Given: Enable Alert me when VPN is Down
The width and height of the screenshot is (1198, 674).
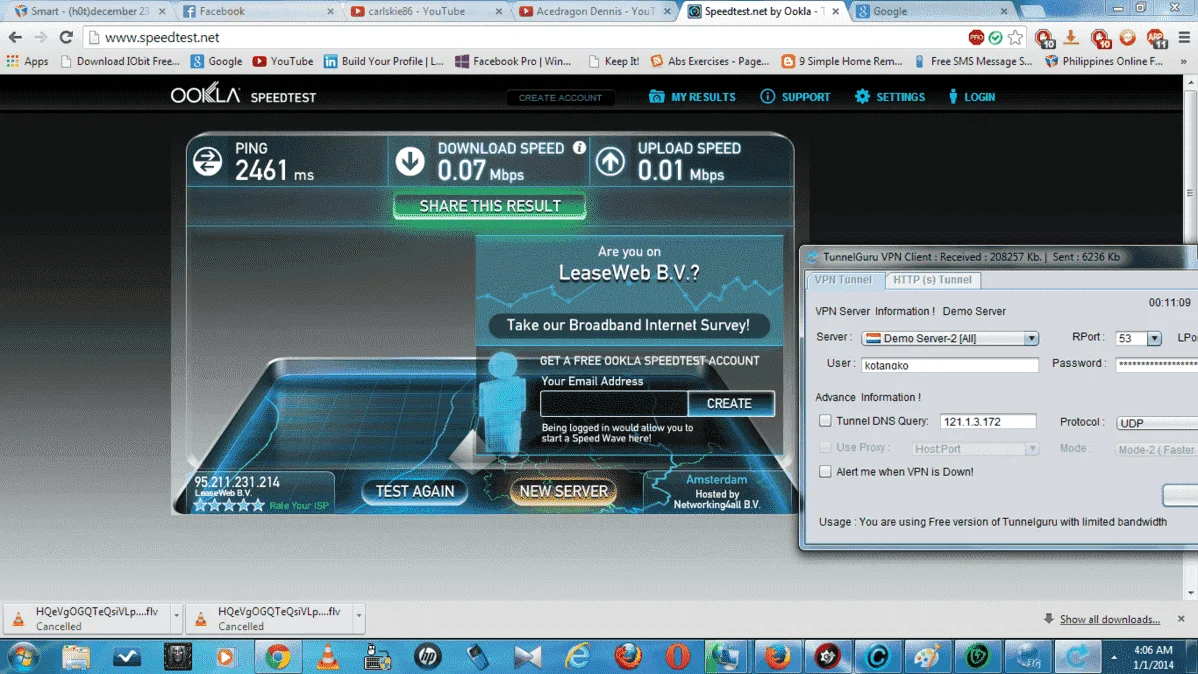Looking at the screenshot, I should (825, 471).
